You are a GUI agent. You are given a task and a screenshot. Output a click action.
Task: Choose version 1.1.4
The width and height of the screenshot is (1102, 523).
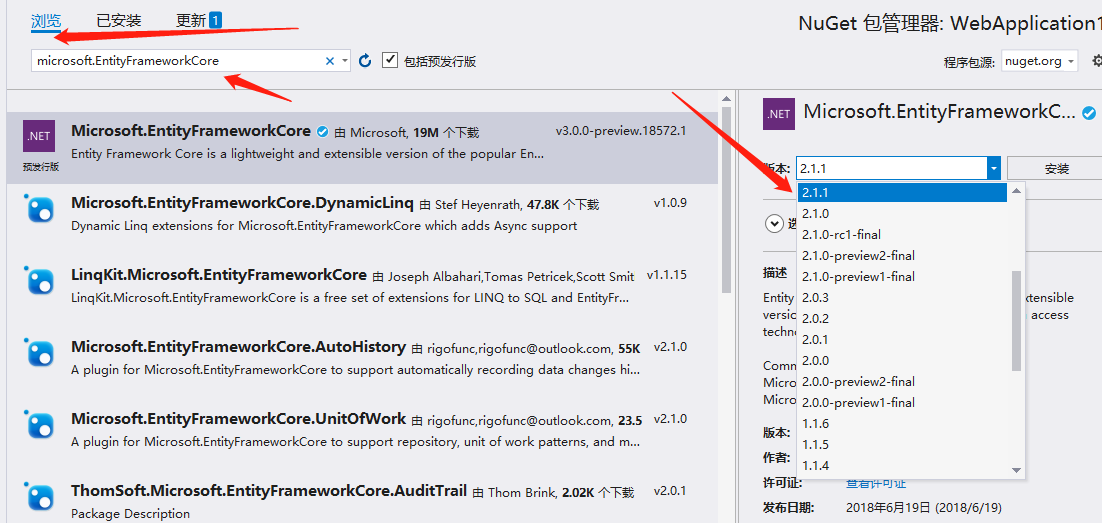pos(903,466)
